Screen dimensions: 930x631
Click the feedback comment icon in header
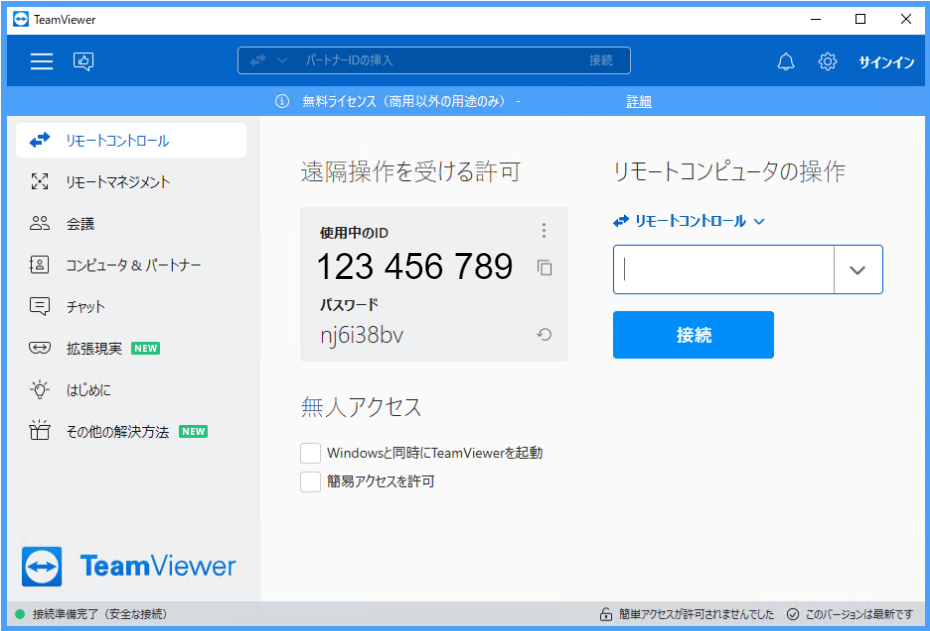[x=84, y=62]
